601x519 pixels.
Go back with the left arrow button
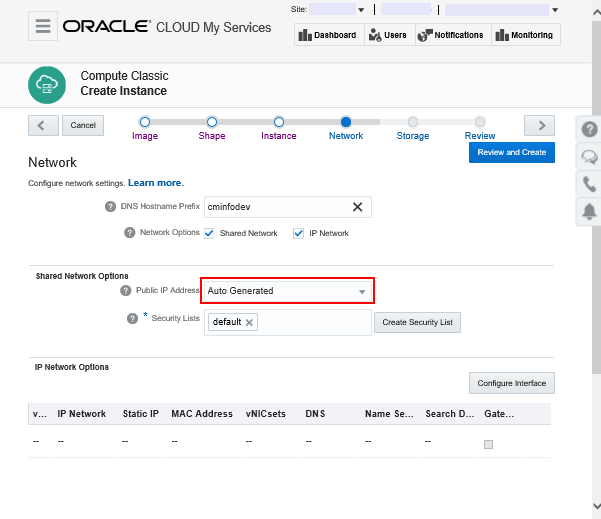(43, 125)
